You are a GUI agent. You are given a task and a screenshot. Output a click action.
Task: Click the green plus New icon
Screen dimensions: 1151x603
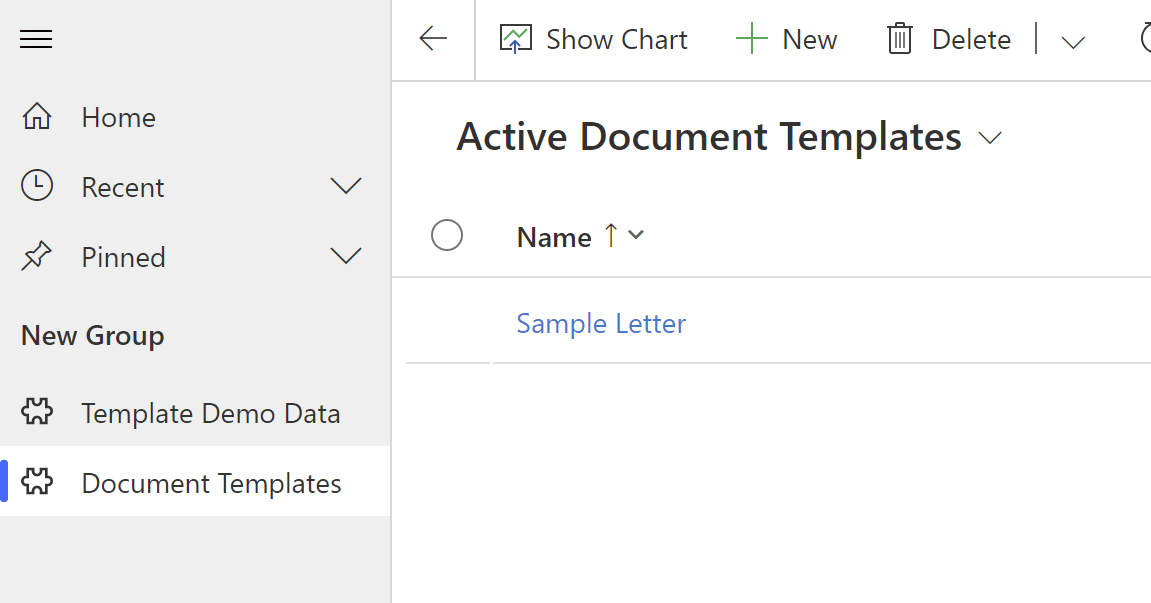(751, 39)
